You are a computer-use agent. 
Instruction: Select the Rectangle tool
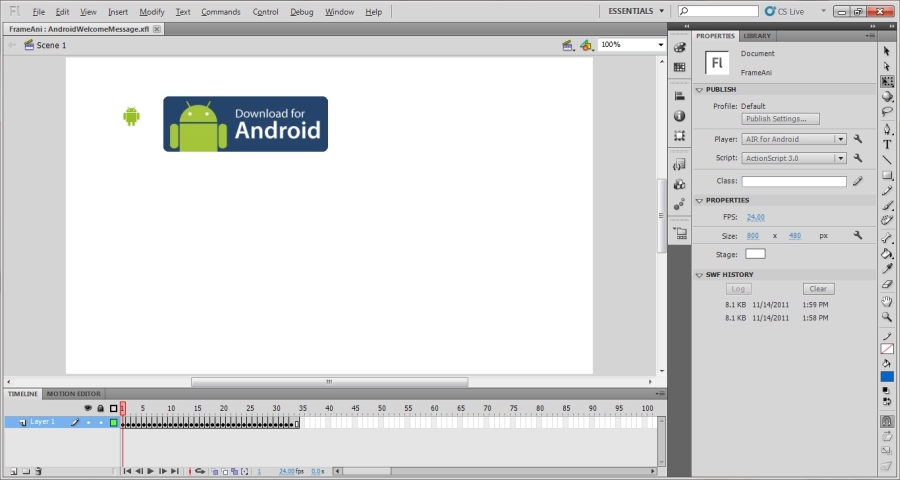(887, 175)
